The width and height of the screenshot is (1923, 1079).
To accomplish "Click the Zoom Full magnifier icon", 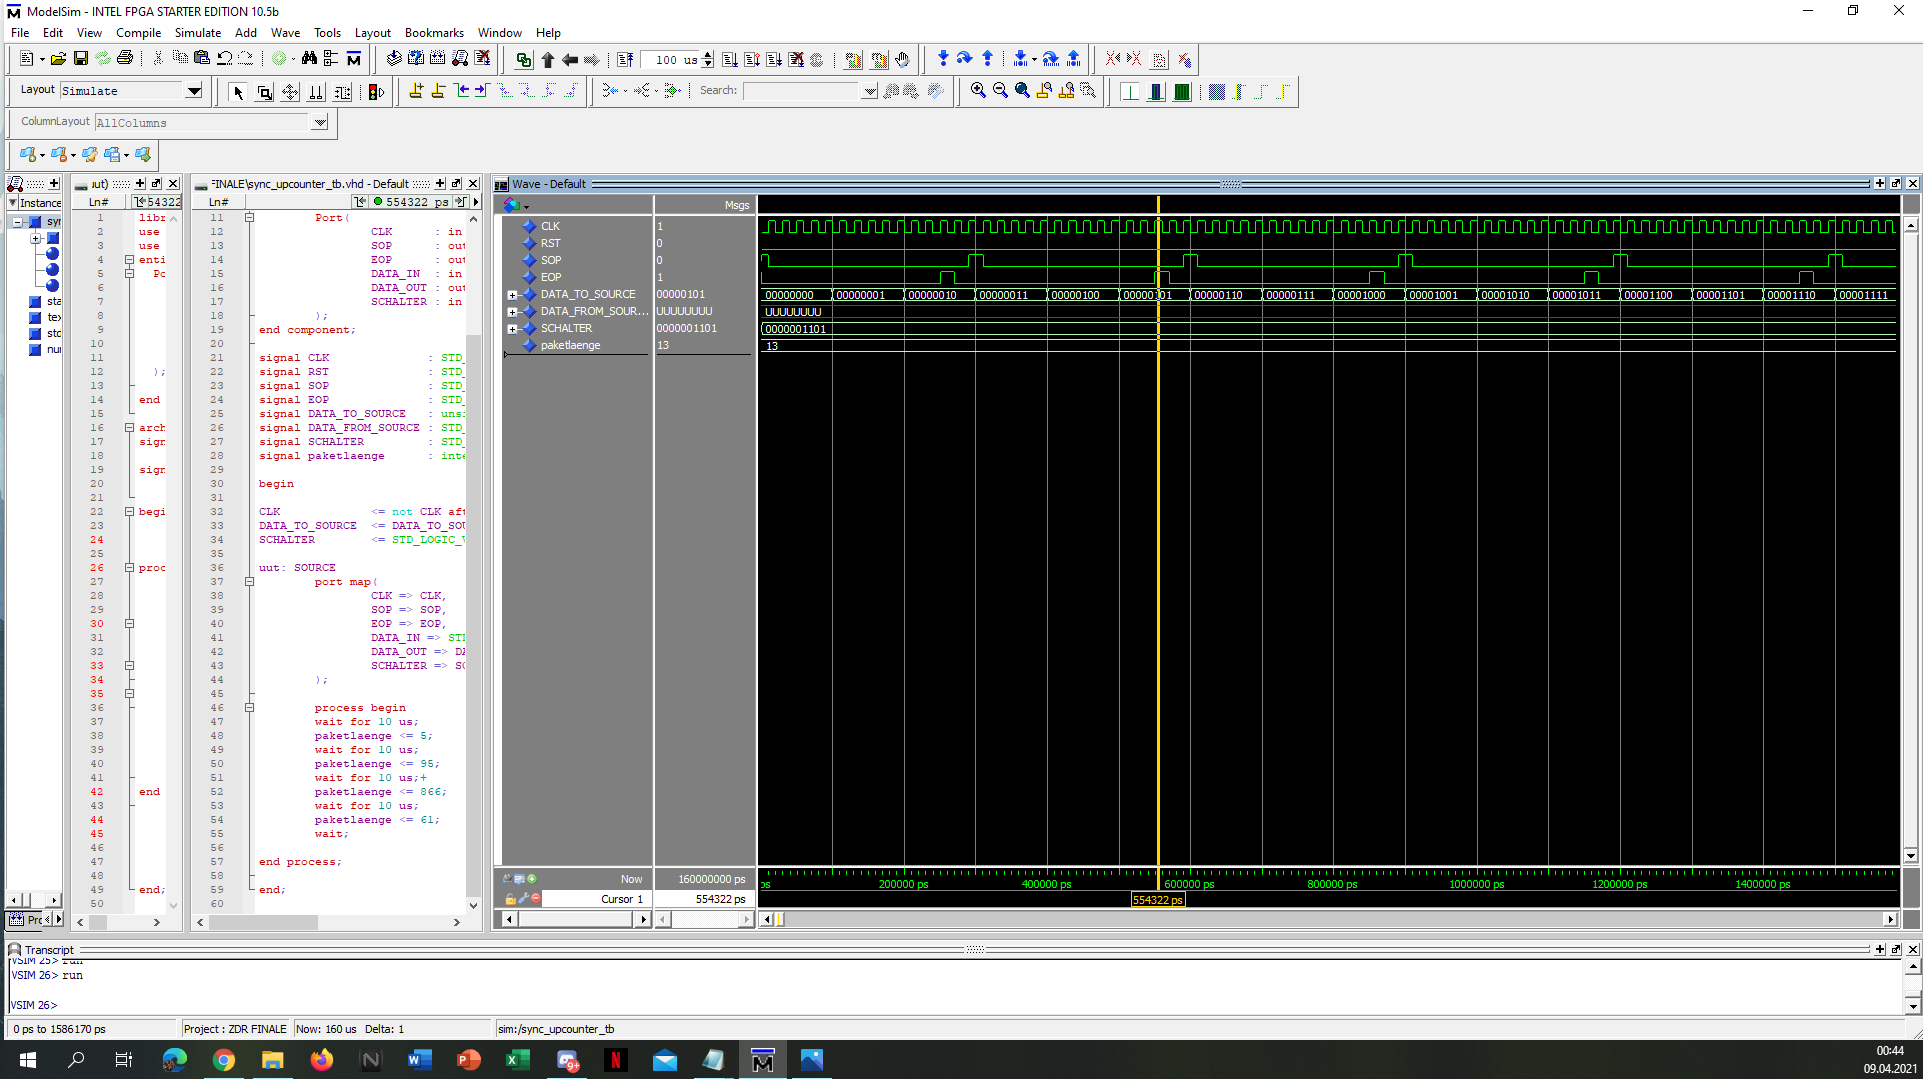I will click(x=1022, y=91).
